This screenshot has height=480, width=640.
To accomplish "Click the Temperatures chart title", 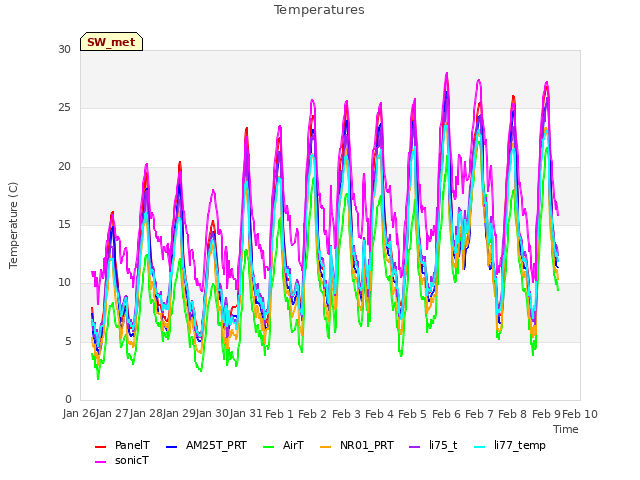I will 319,10.
